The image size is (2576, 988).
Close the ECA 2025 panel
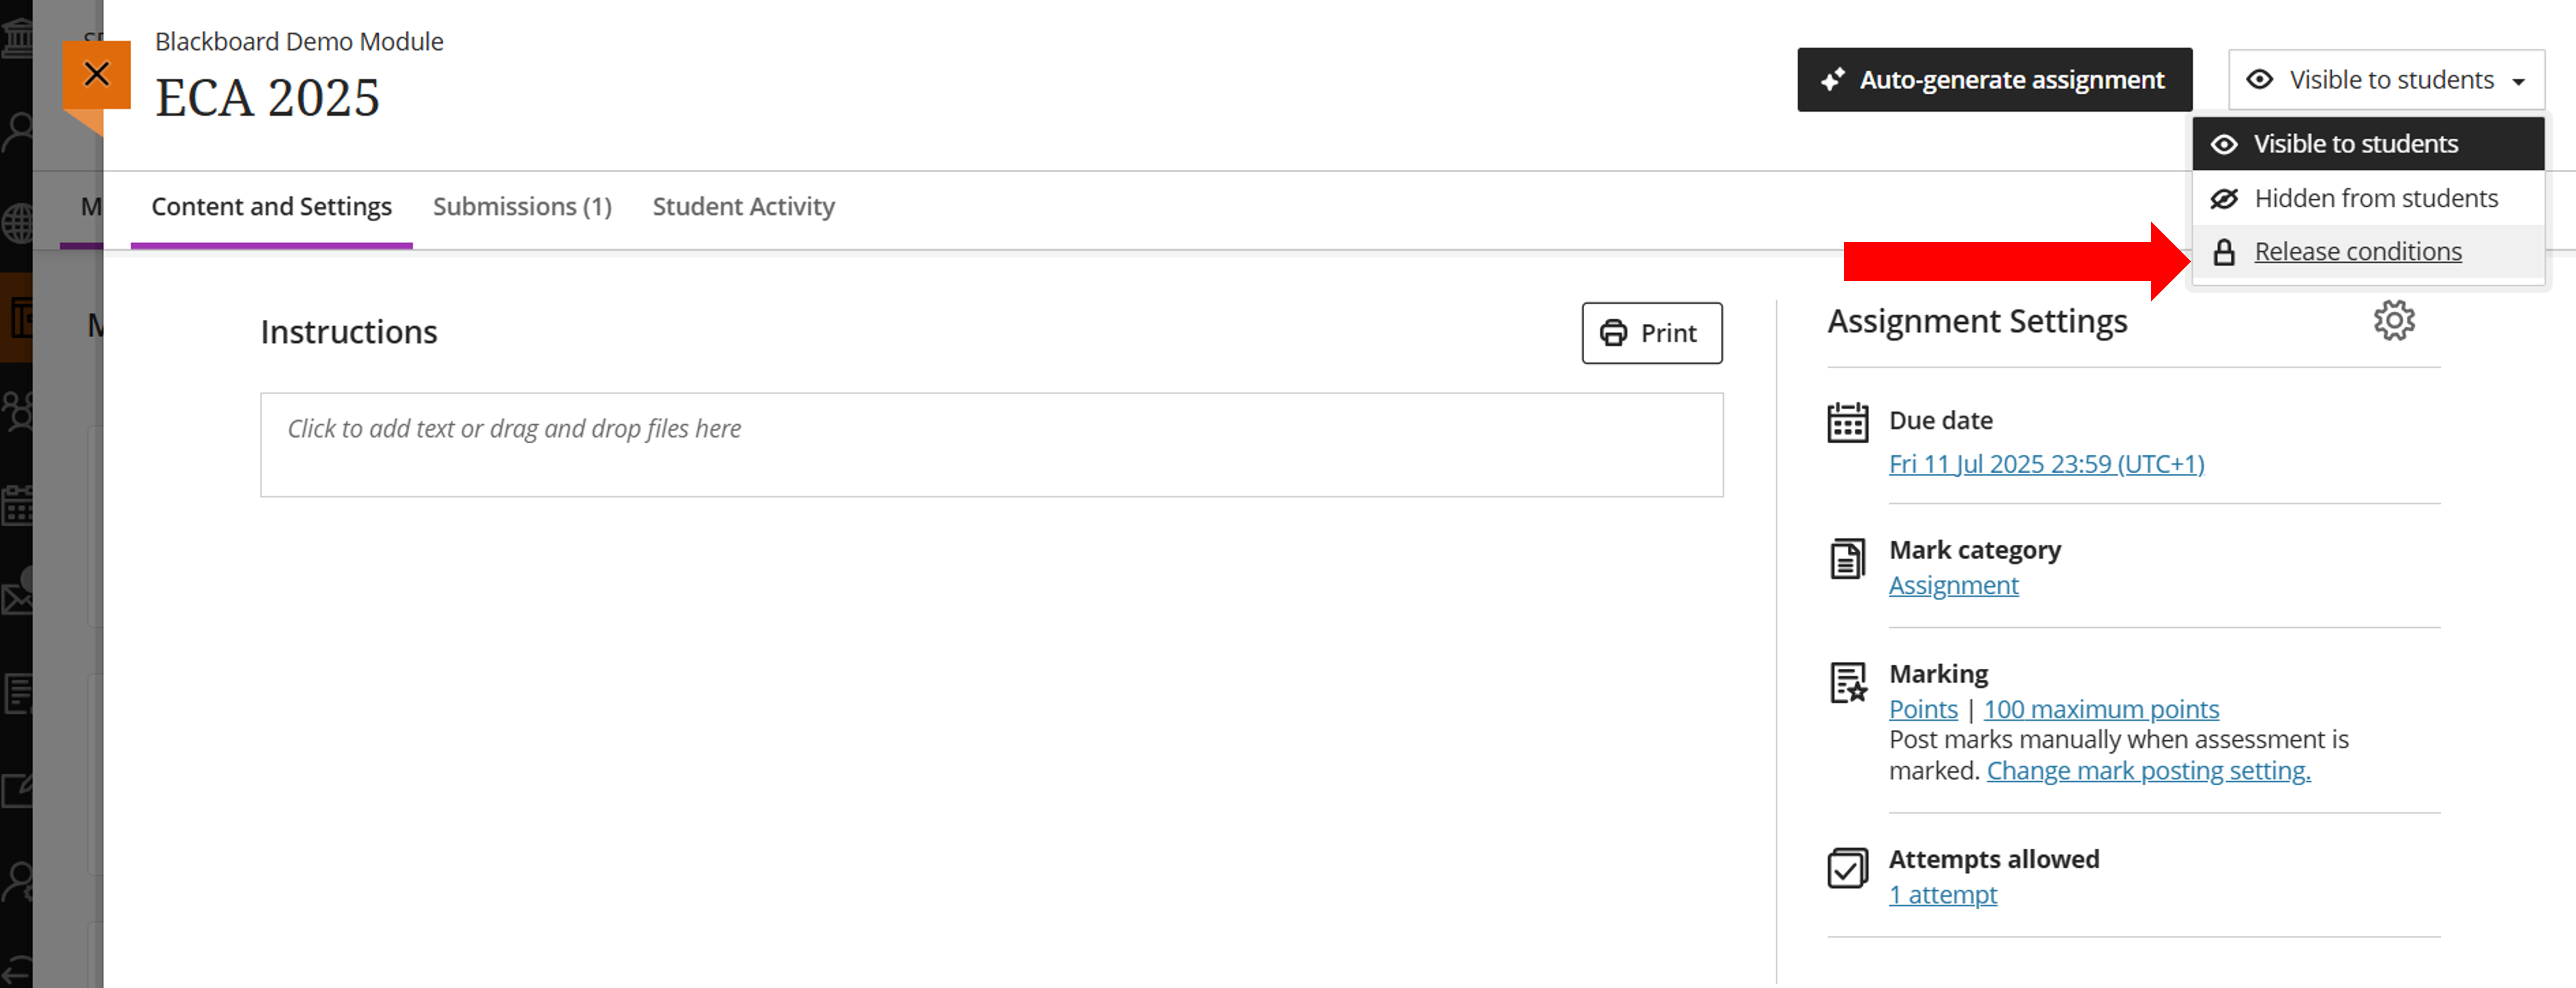tap(97, 74)
